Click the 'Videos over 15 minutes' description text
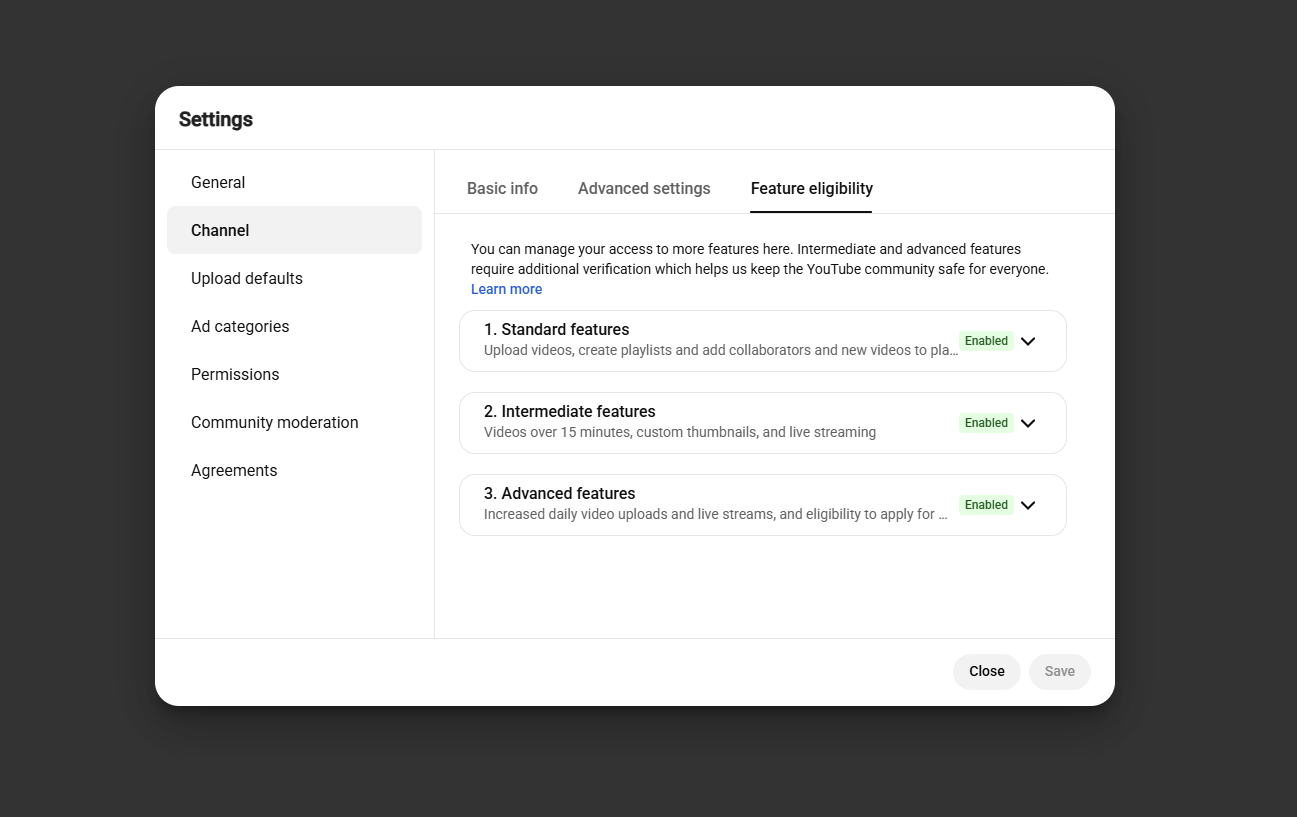The image size is (1297, 817). pos(680,433)
